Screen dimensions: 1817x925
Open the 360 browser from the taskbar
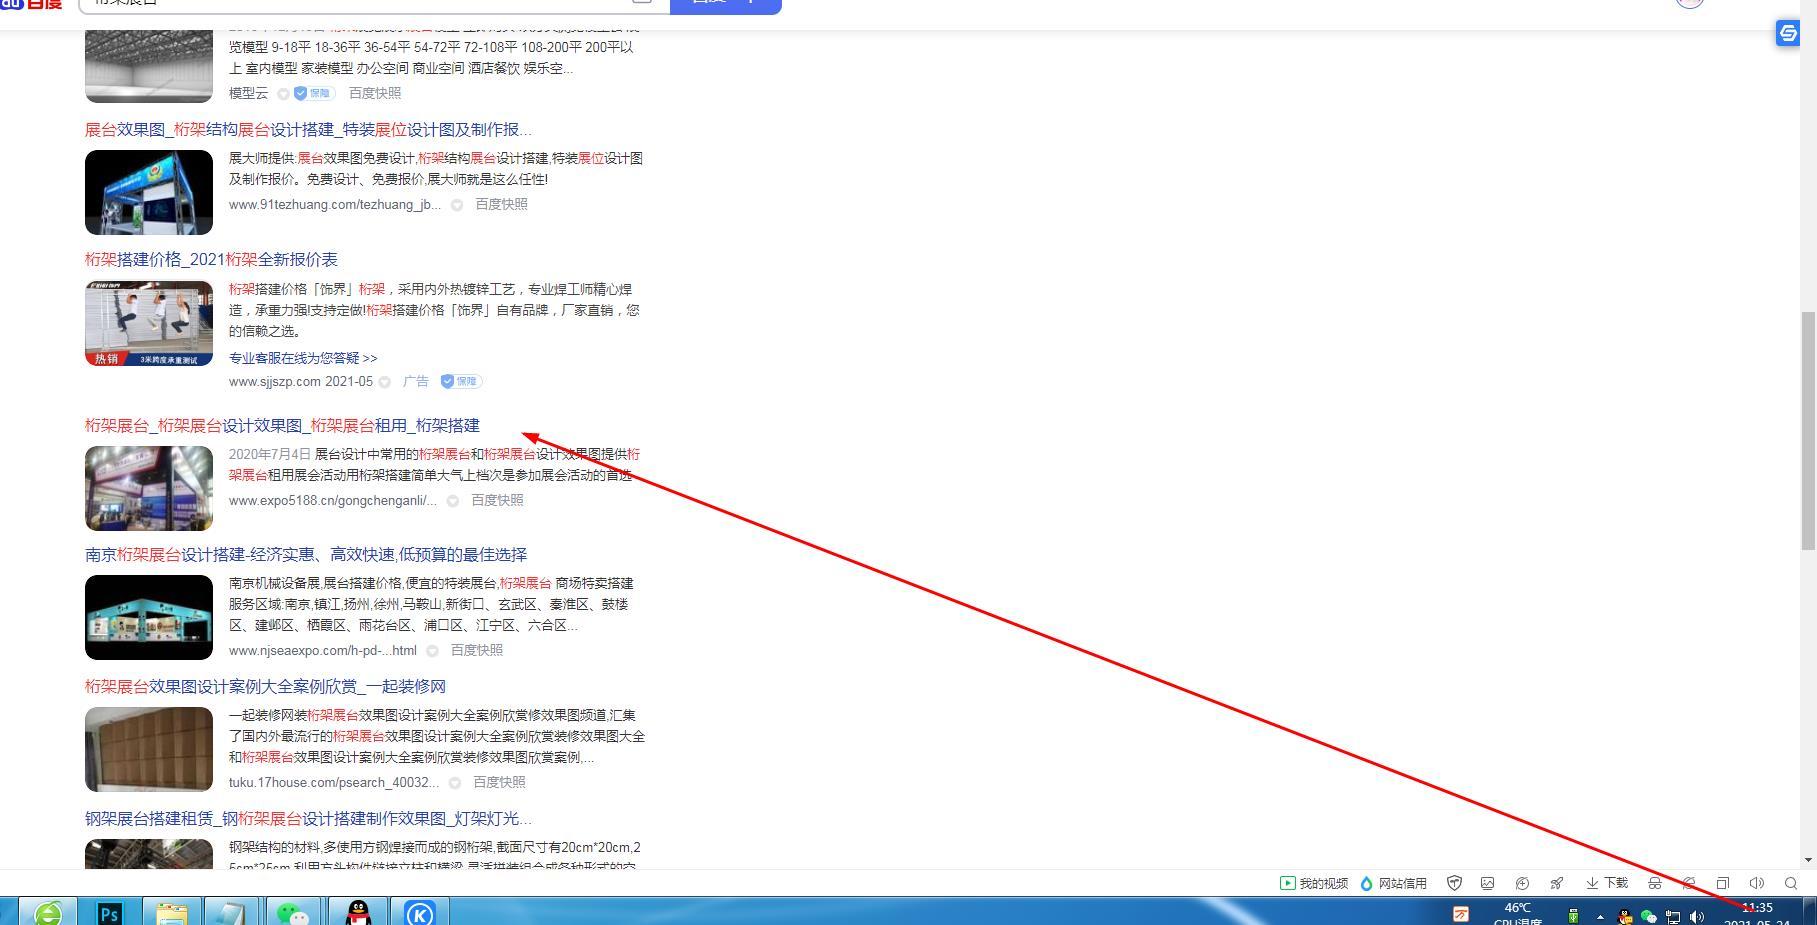point(48,912)
